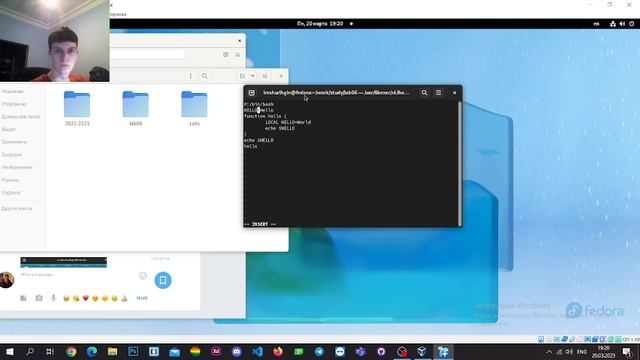Image resolution: width=640 pixels, height=360 pixels.
Task: Open the Files hamburger menu
Action: pyautogui.click(x=265, y=76)
